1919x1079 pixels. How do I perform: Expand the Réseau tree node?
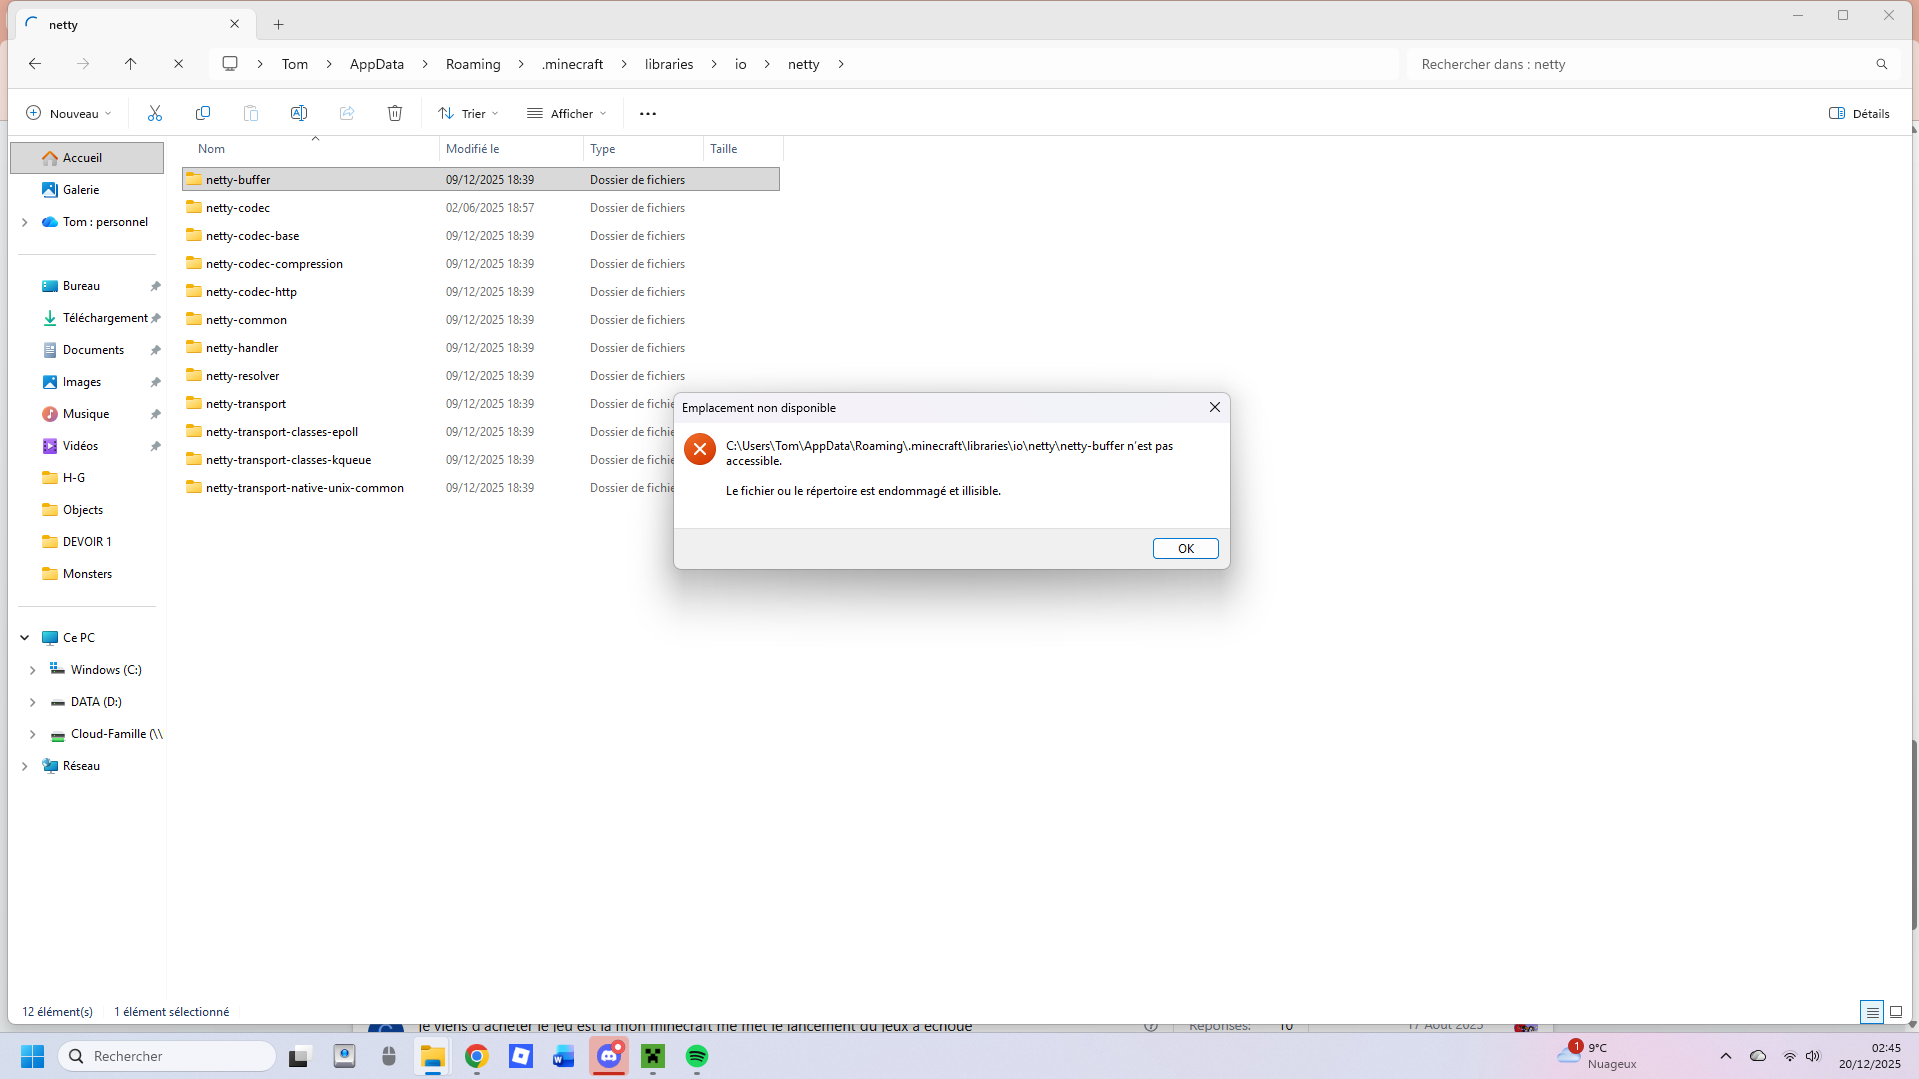(25, 766)
